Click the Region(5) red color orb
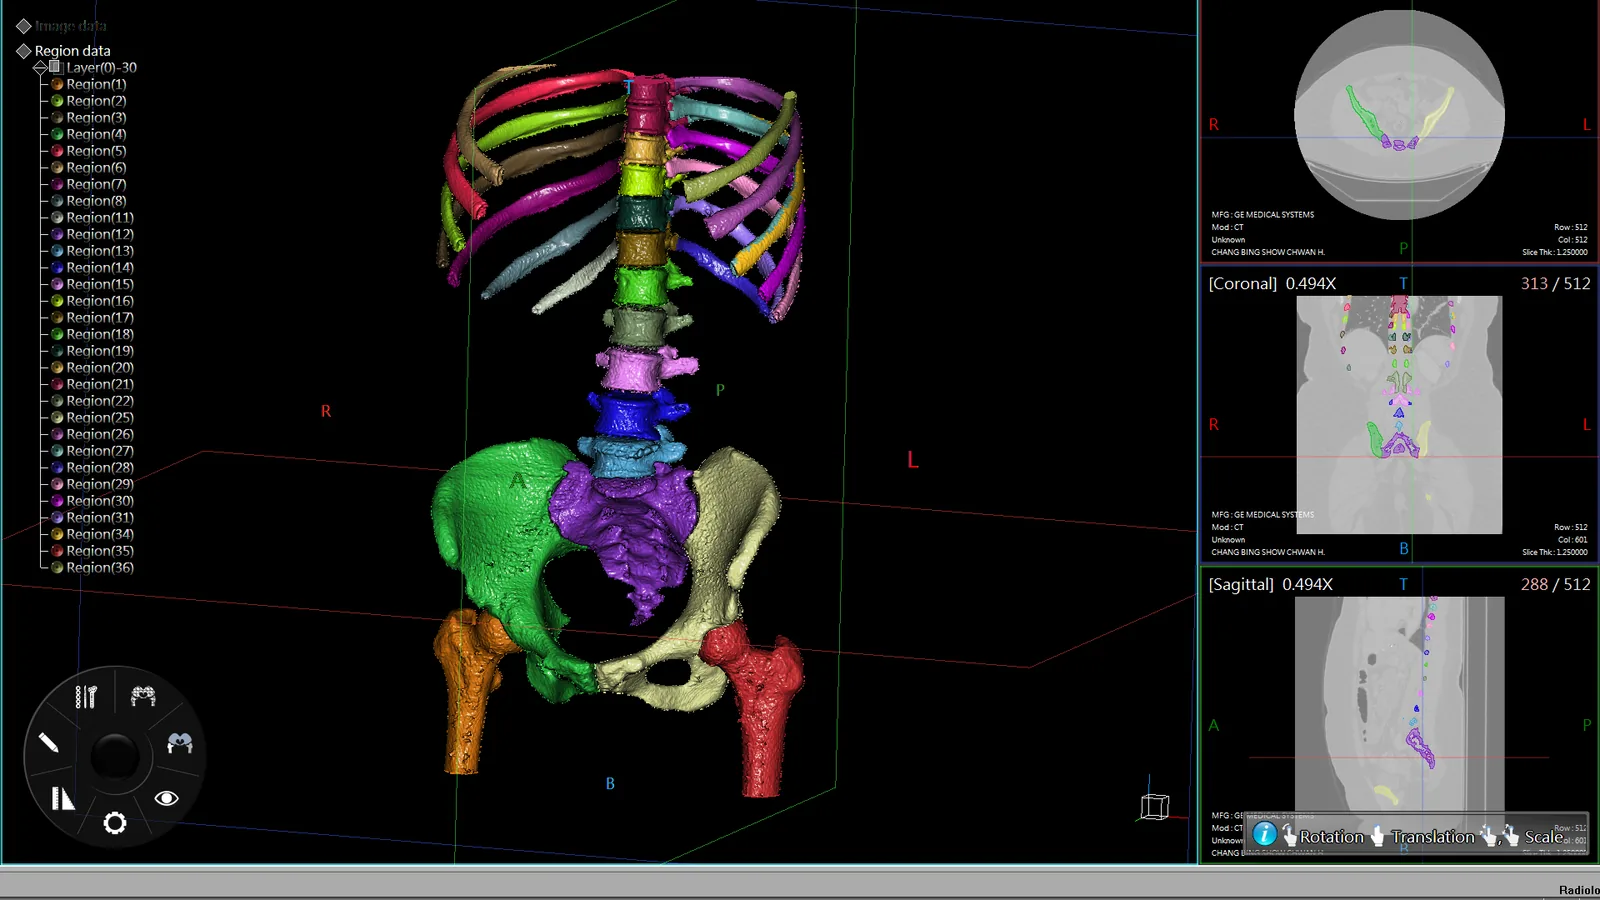This screenshot has height=900, width=1600. (x=57, y=151)
